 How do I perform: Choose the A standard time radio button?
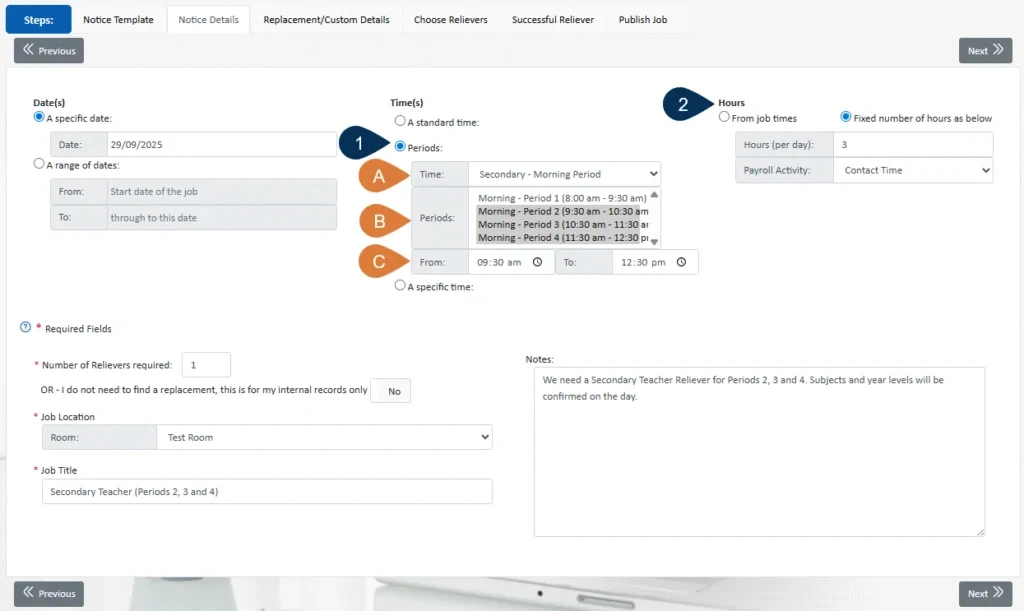tap(400, 121)
